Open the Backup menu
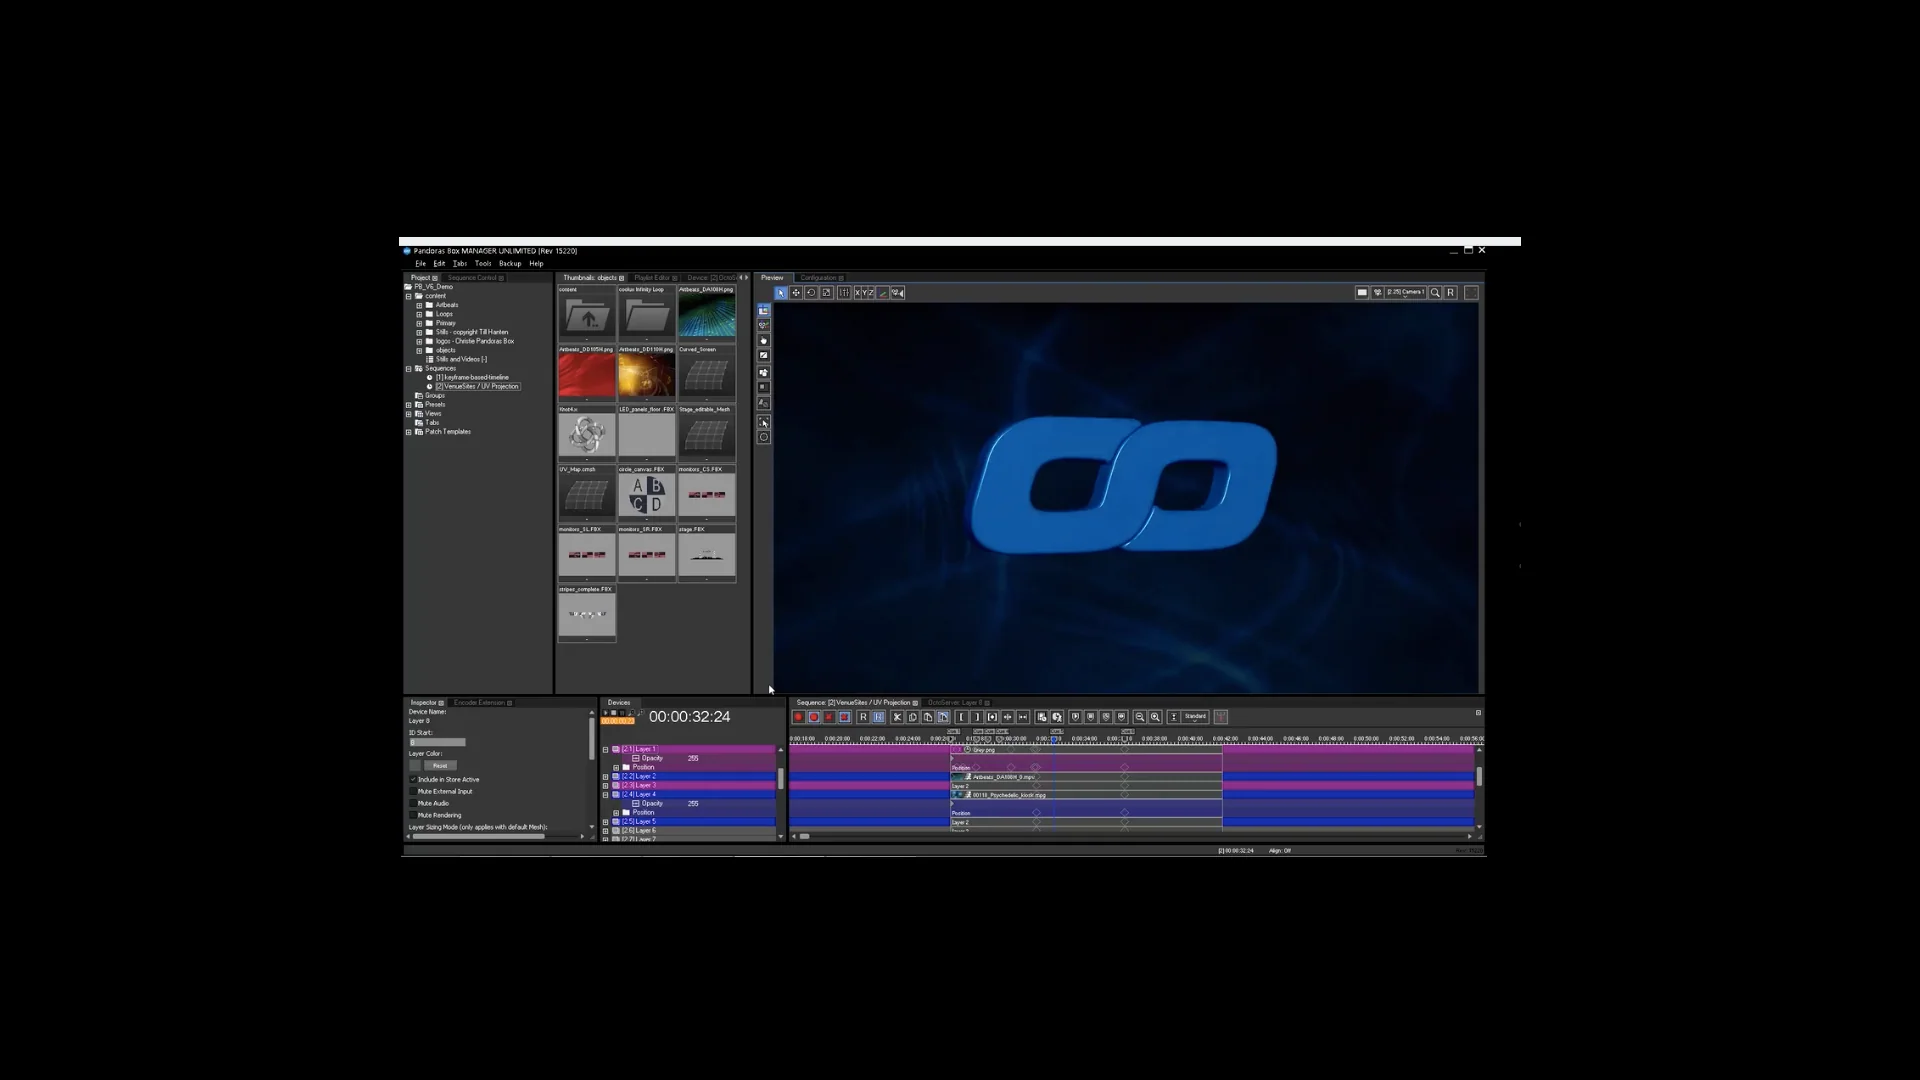This screenshot has height=1080, width=1920. click(x=510, y=264)
